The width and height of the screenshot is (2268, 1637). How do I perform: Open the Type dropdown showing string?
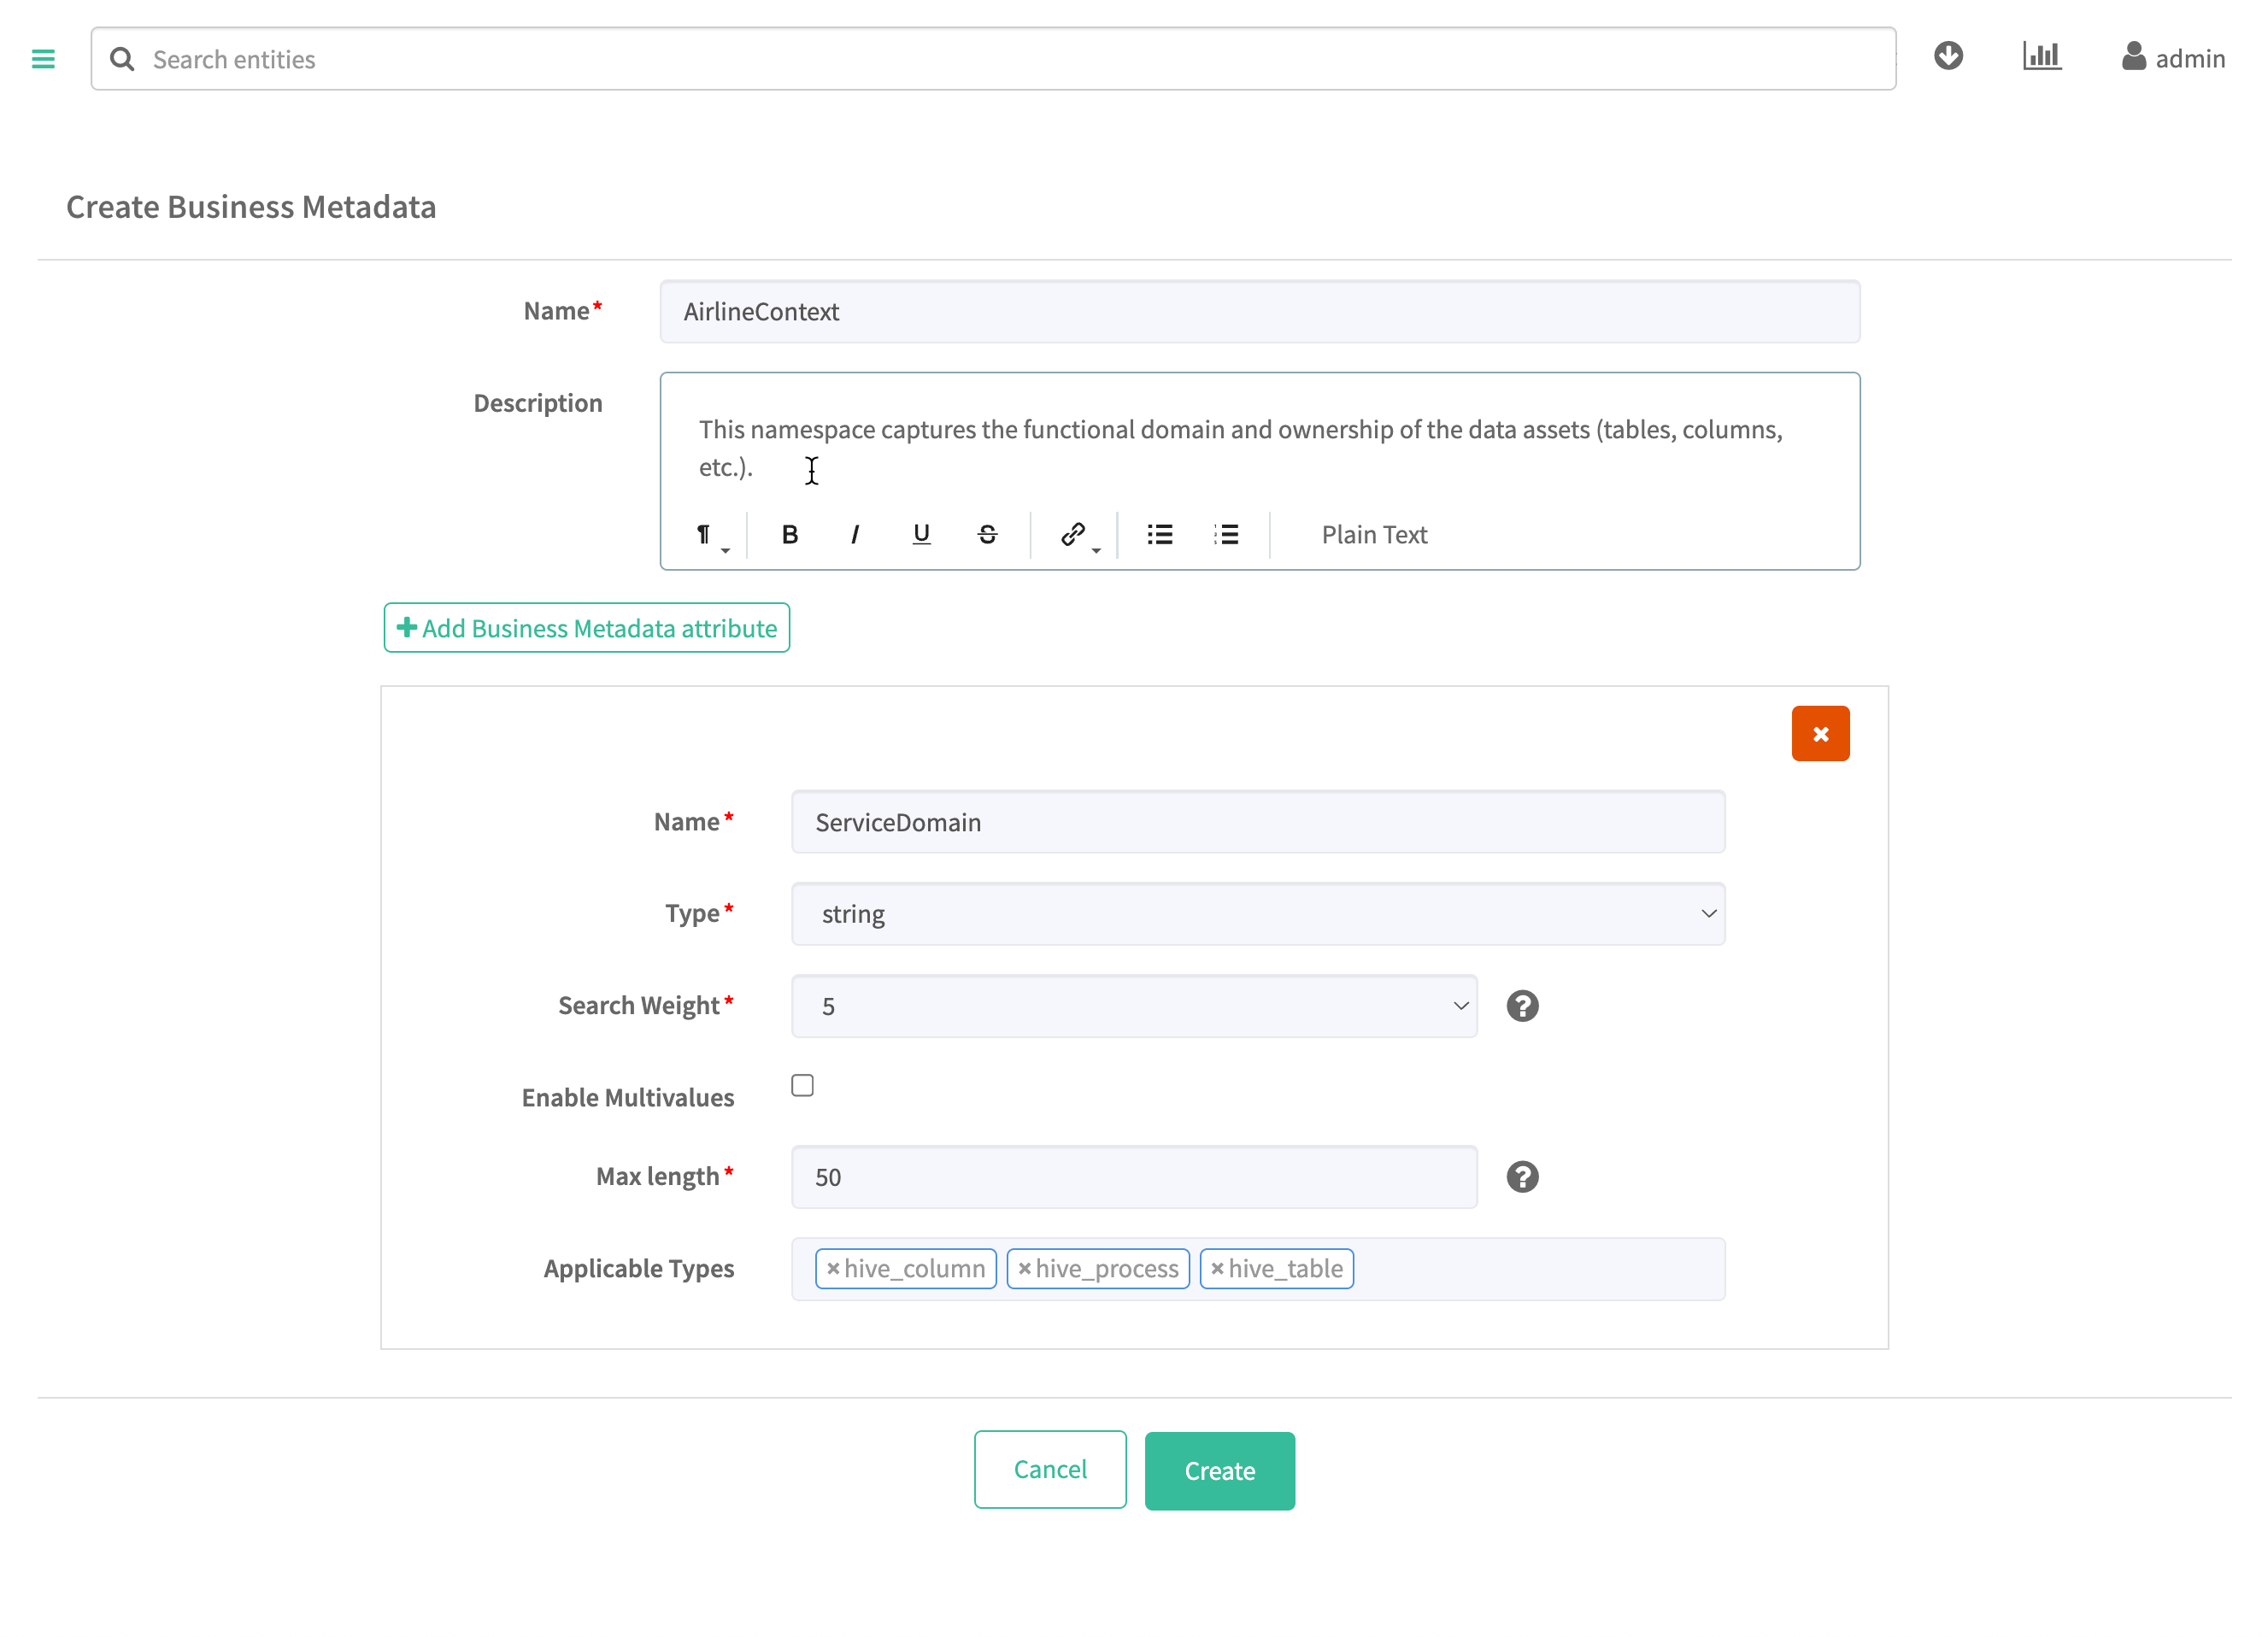point(1257,913)
